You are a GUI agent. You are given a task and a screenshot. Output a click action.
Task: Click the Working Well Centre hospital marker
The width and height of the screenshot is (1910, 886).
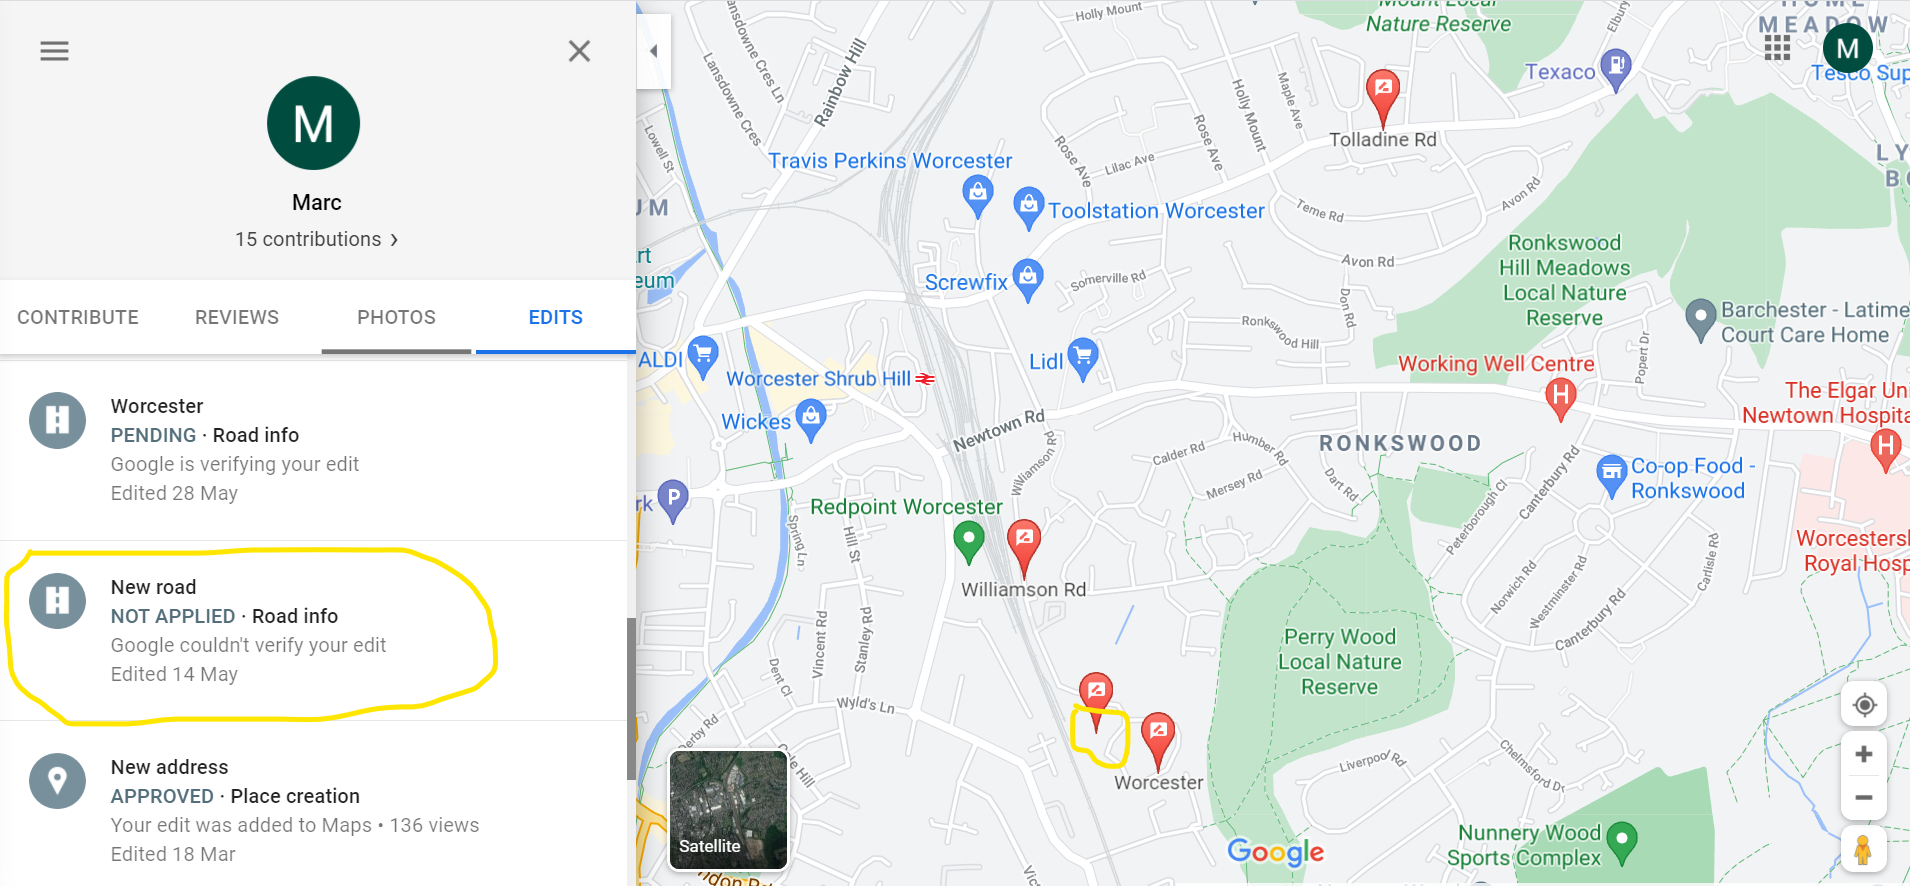coord(1560,399)
